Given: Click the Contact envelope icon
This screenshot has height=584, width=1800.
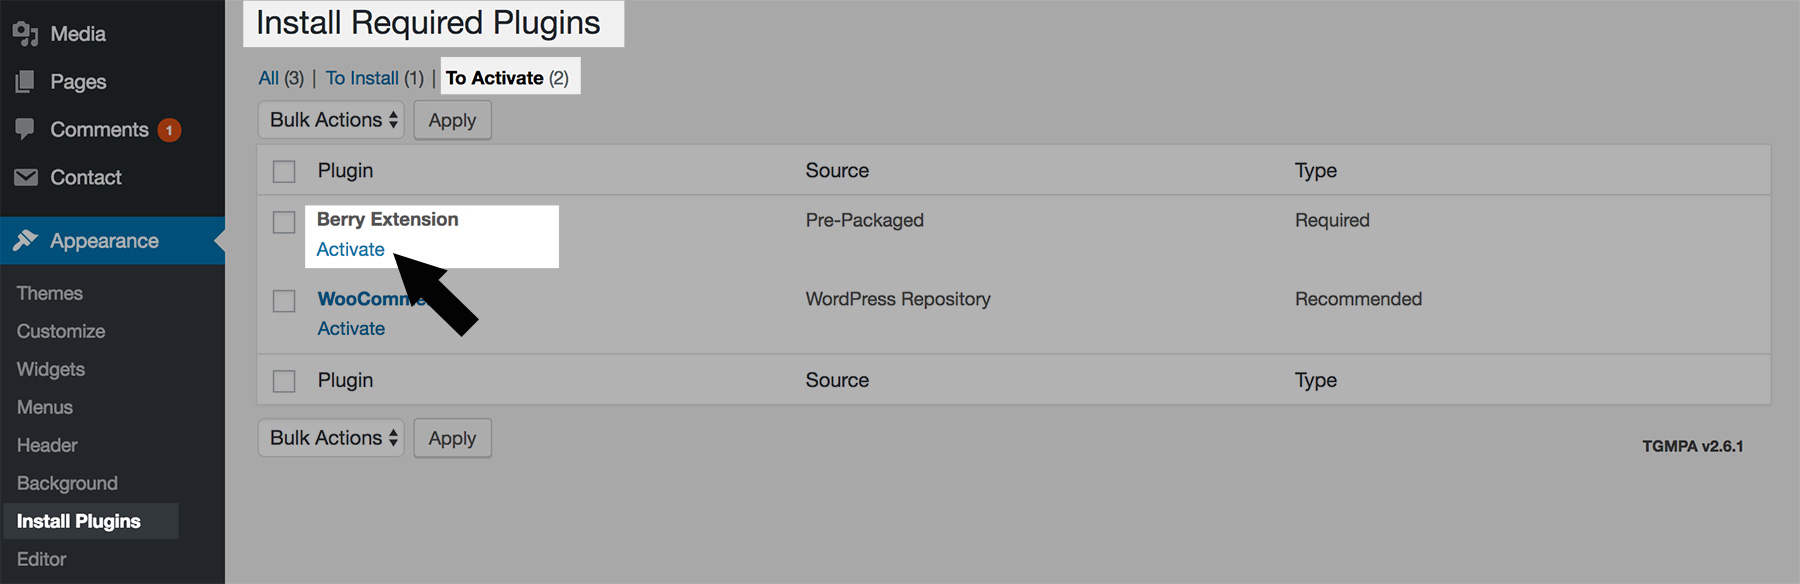Looking at the screenshot, I should point(26,177).
